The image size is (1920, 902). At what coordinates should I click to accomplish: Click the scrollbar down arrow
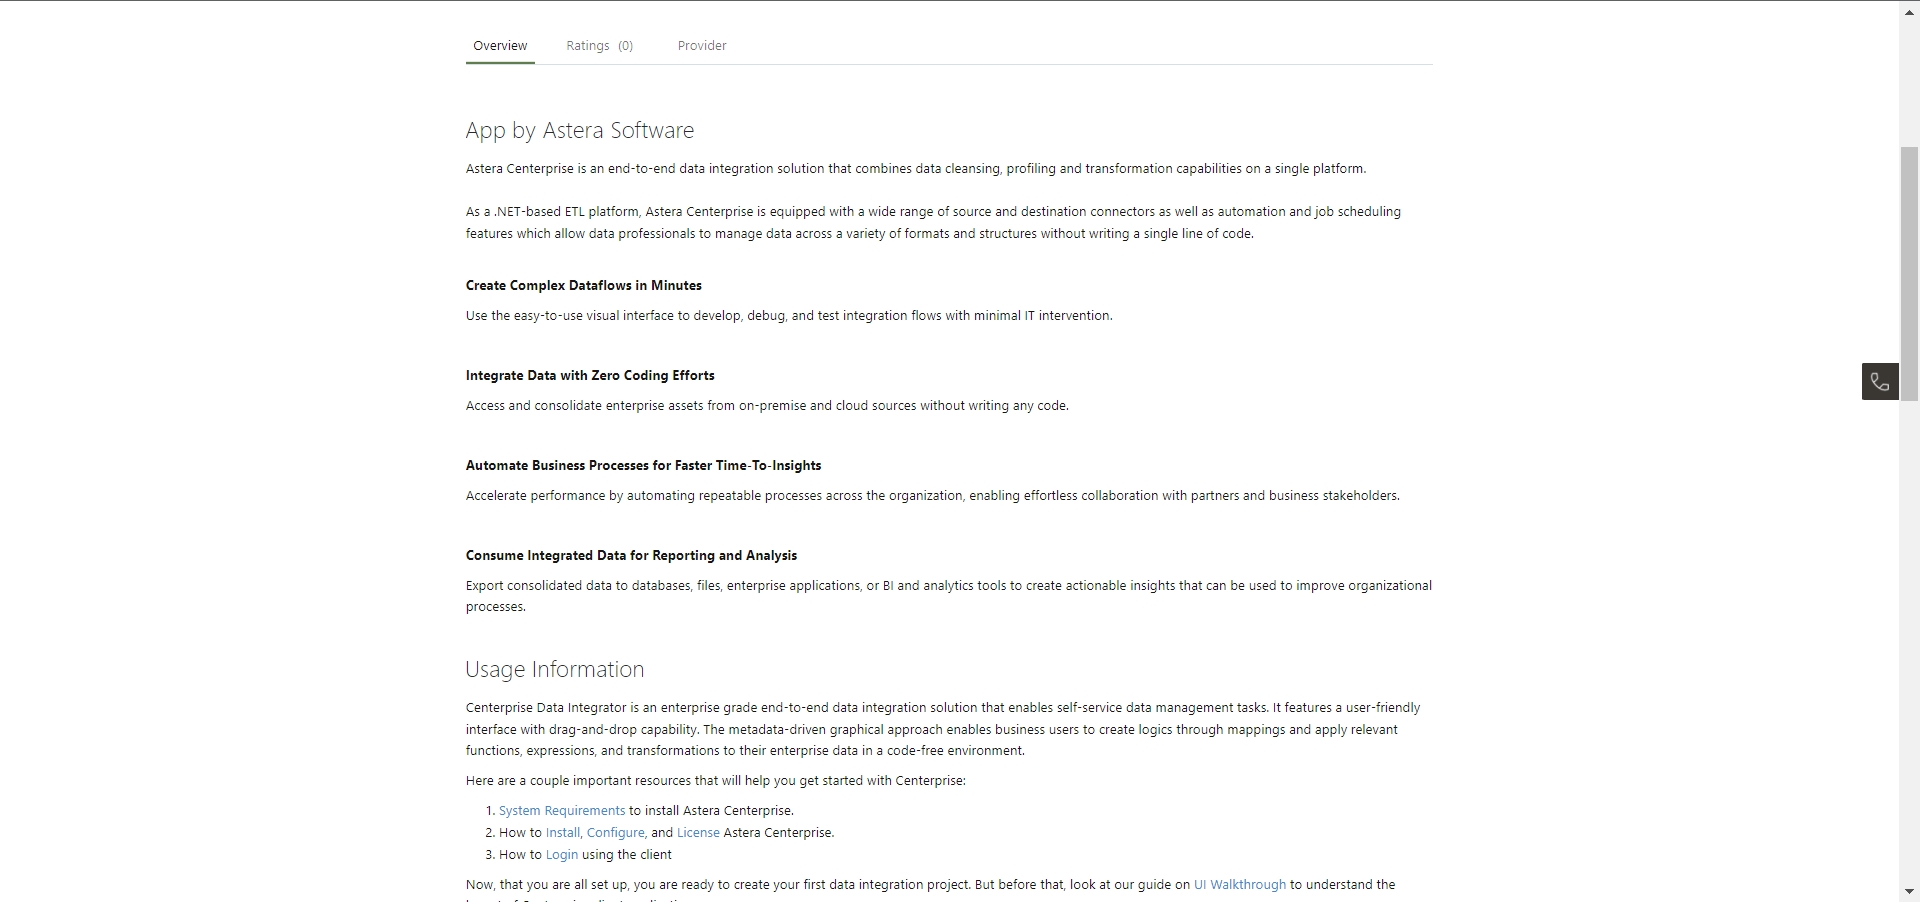point(1909,891)
